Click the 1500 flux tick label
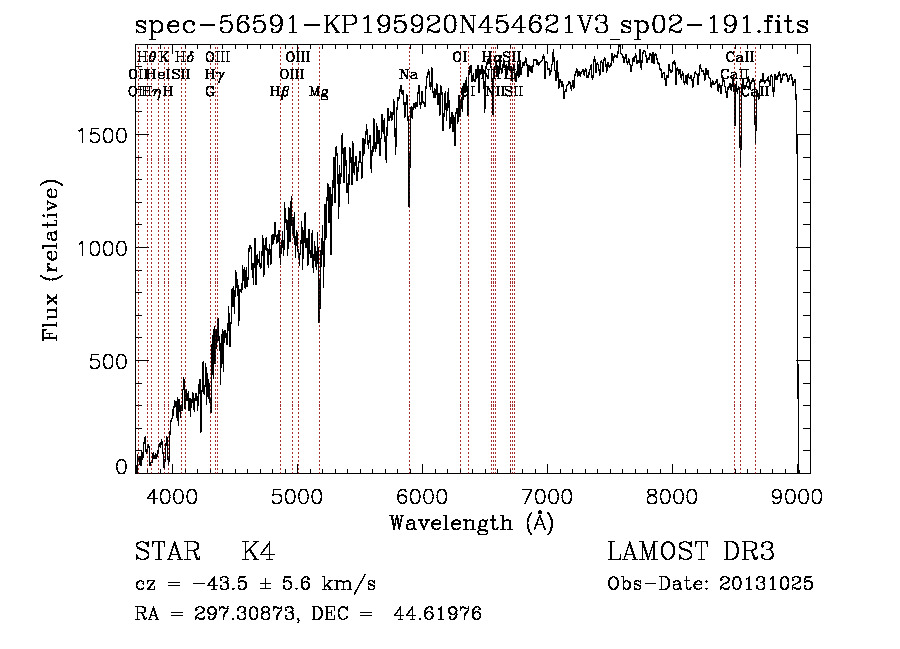This screenshot has height=649, width=900. coord(106,135)
